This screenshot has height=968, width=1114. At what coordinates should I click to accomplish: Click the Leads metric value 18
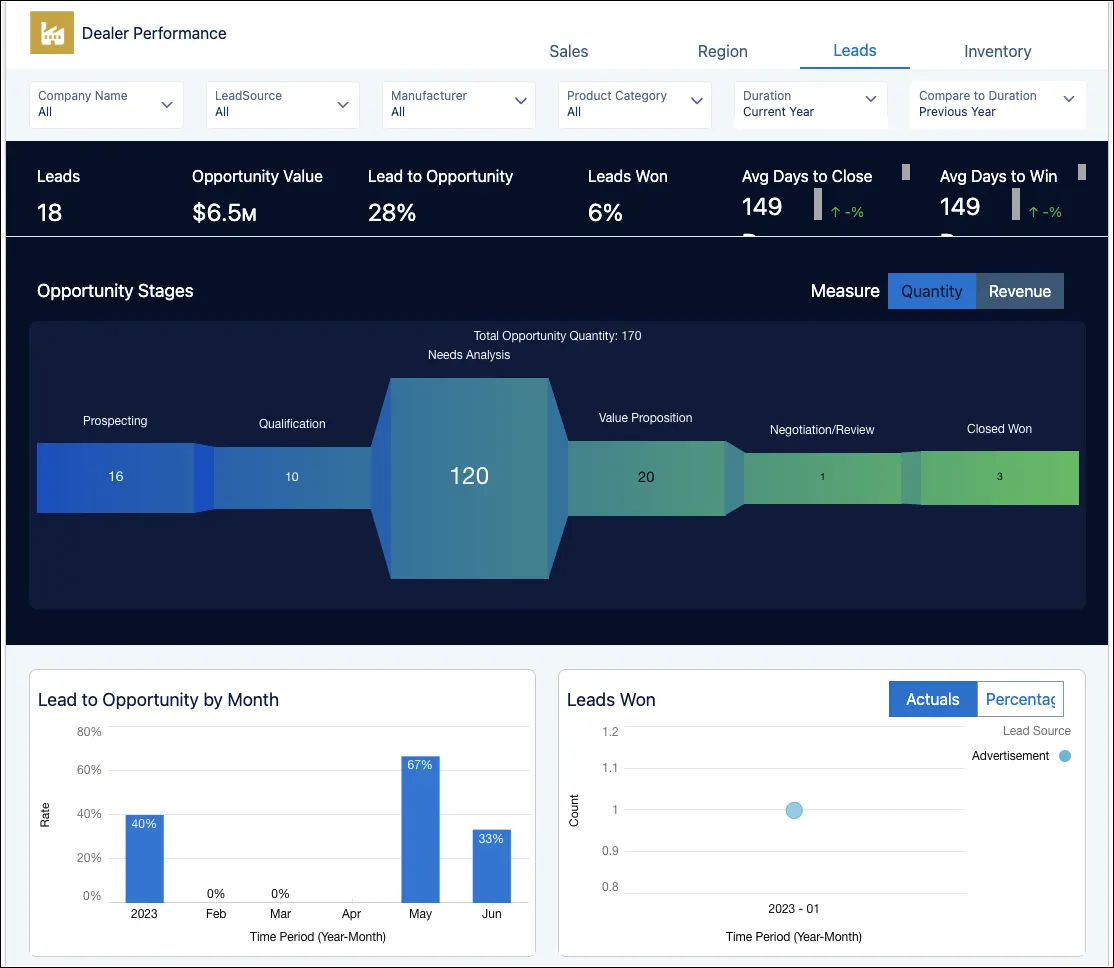point(49,213)
